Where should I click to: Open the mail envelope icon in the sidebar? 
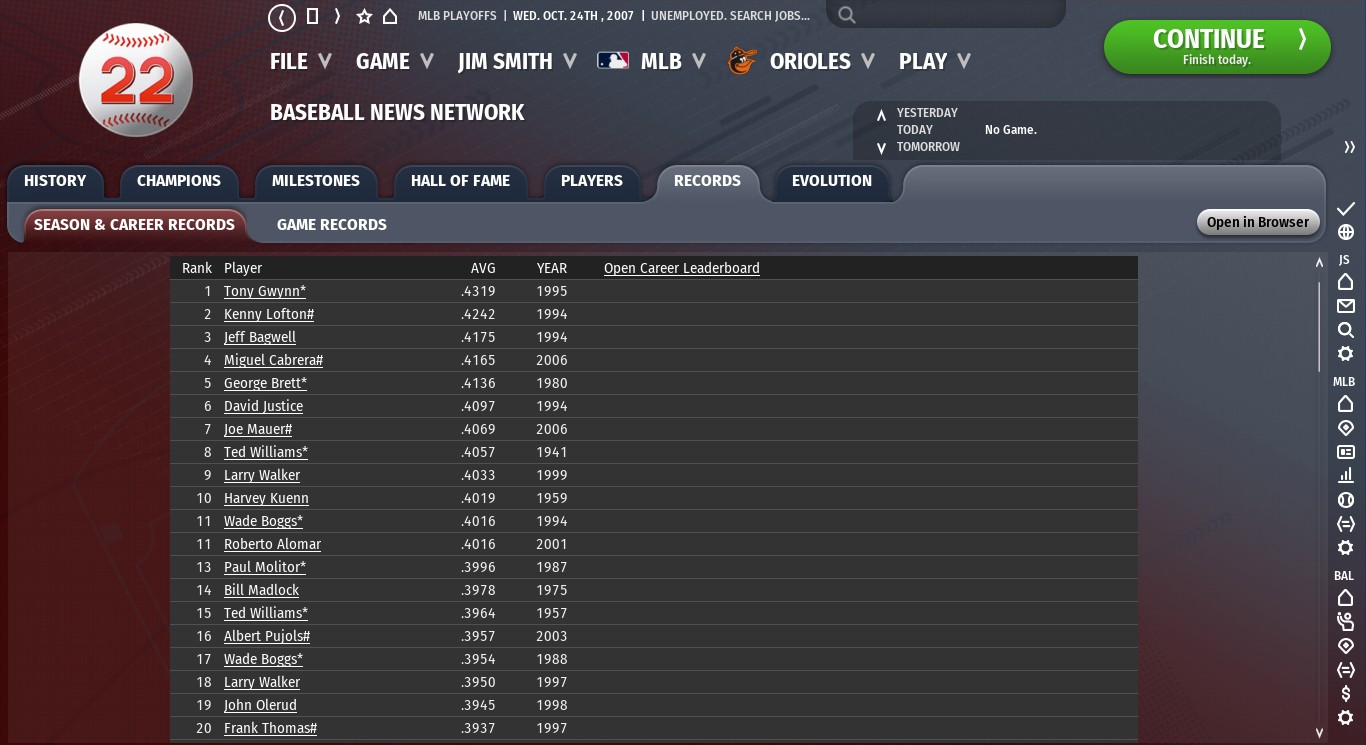point(1346,306)
